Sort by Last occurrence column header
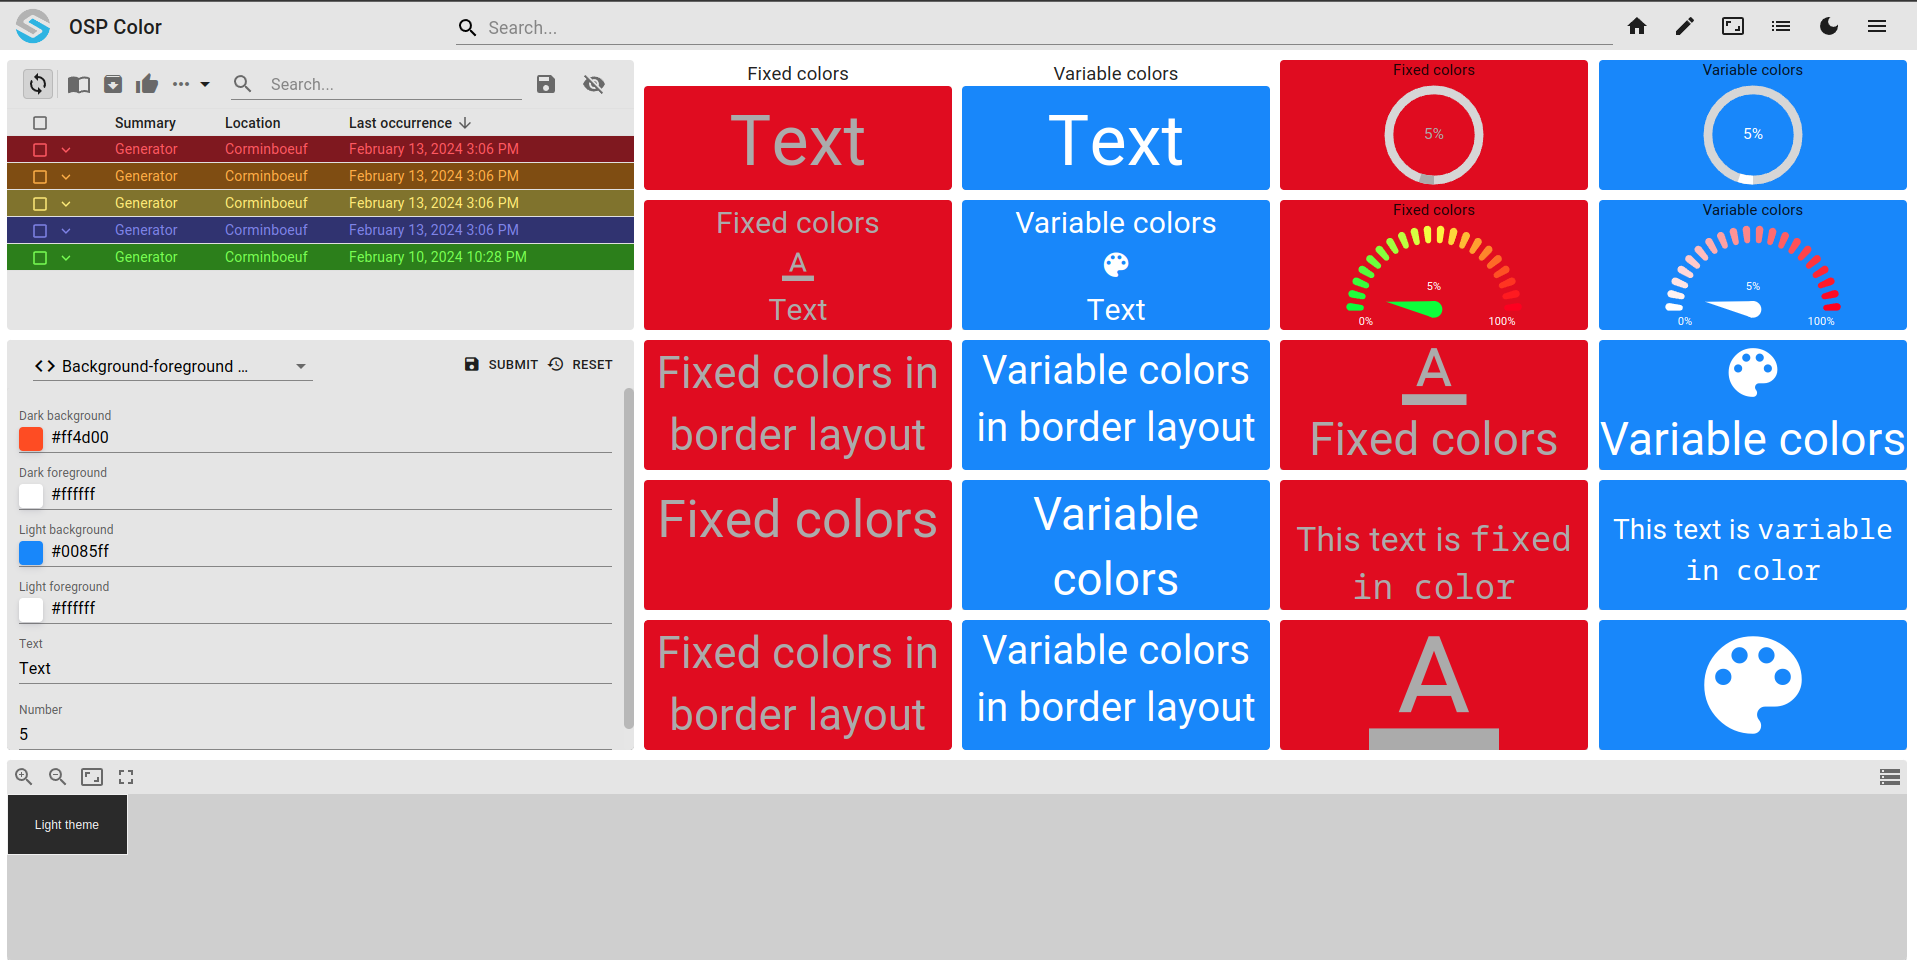This screenshot has width=1917, height=972. click(409, 123)
